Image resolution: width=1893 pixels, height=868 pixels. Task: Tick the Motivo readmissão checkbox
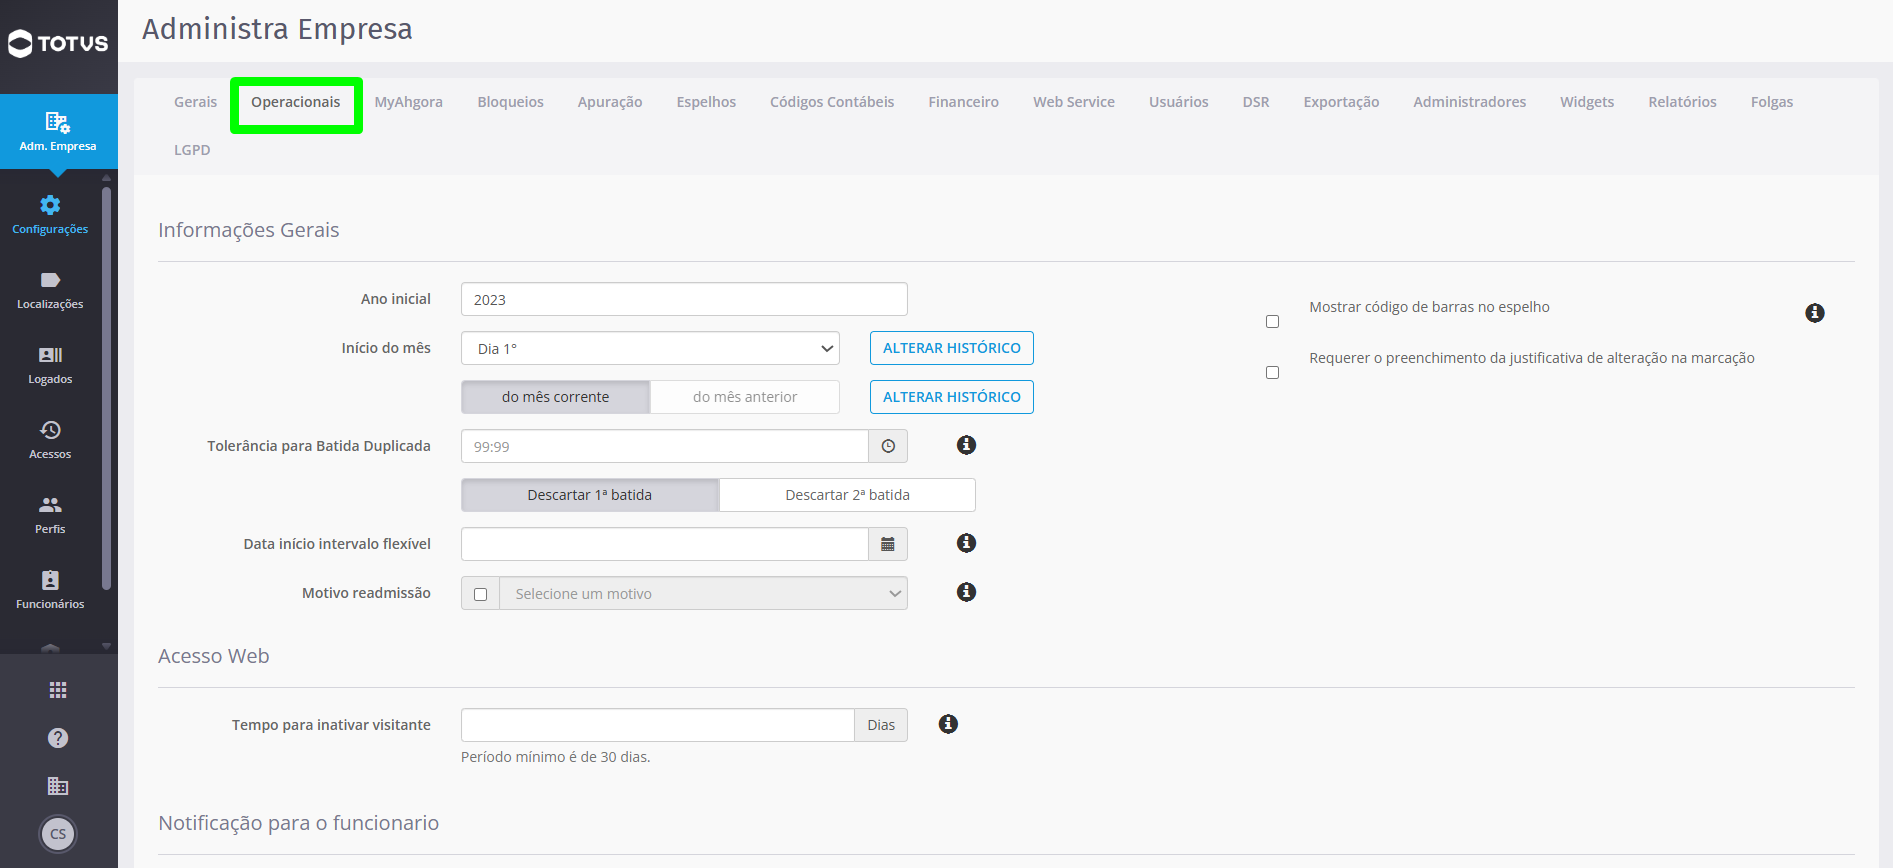[x=480, y=594]
